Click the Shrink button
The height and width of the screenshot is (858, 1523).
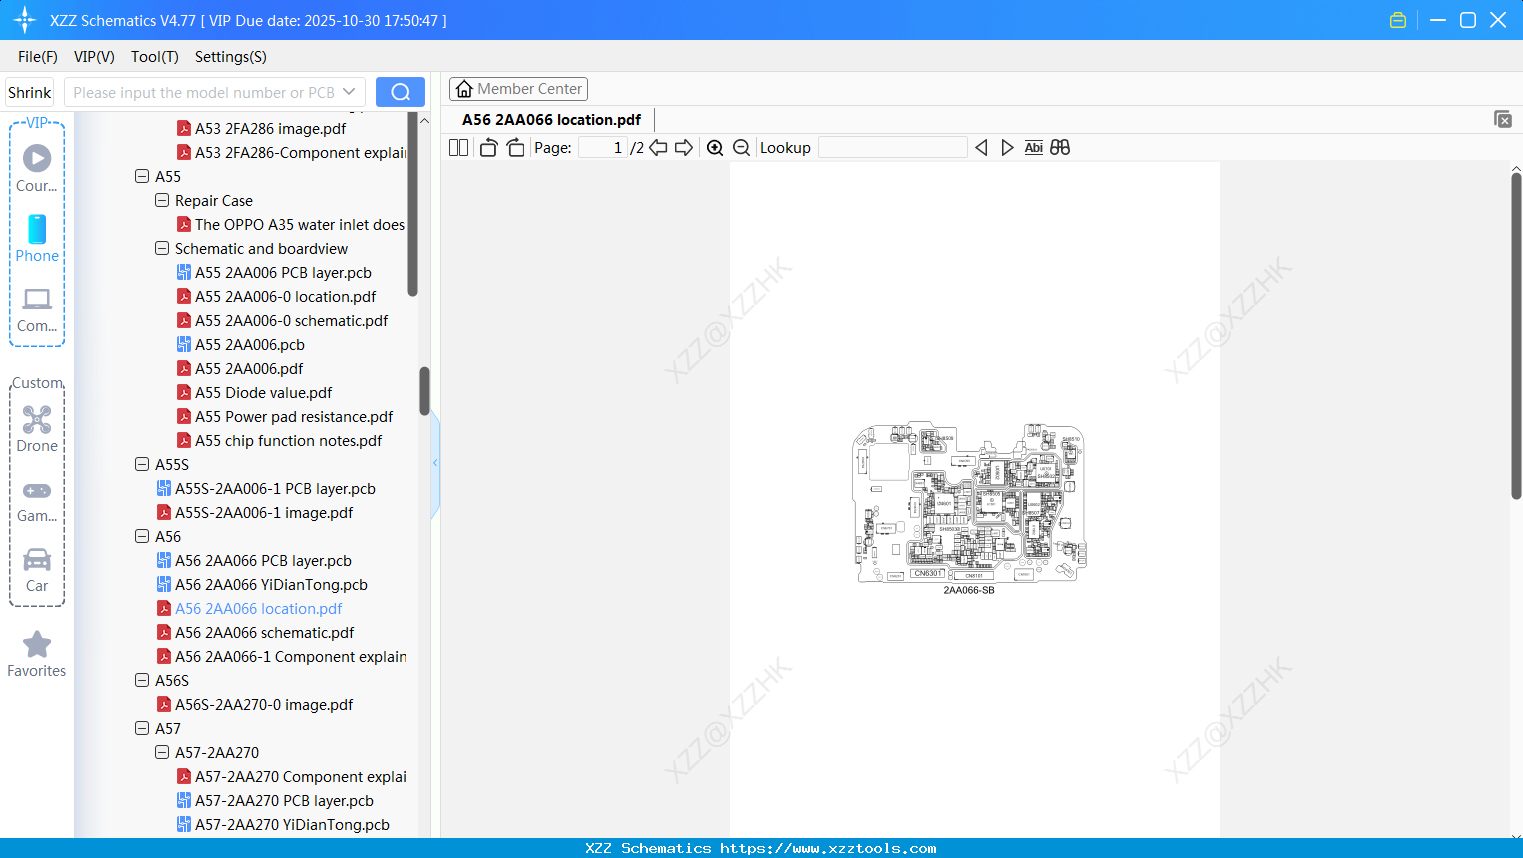29,92
